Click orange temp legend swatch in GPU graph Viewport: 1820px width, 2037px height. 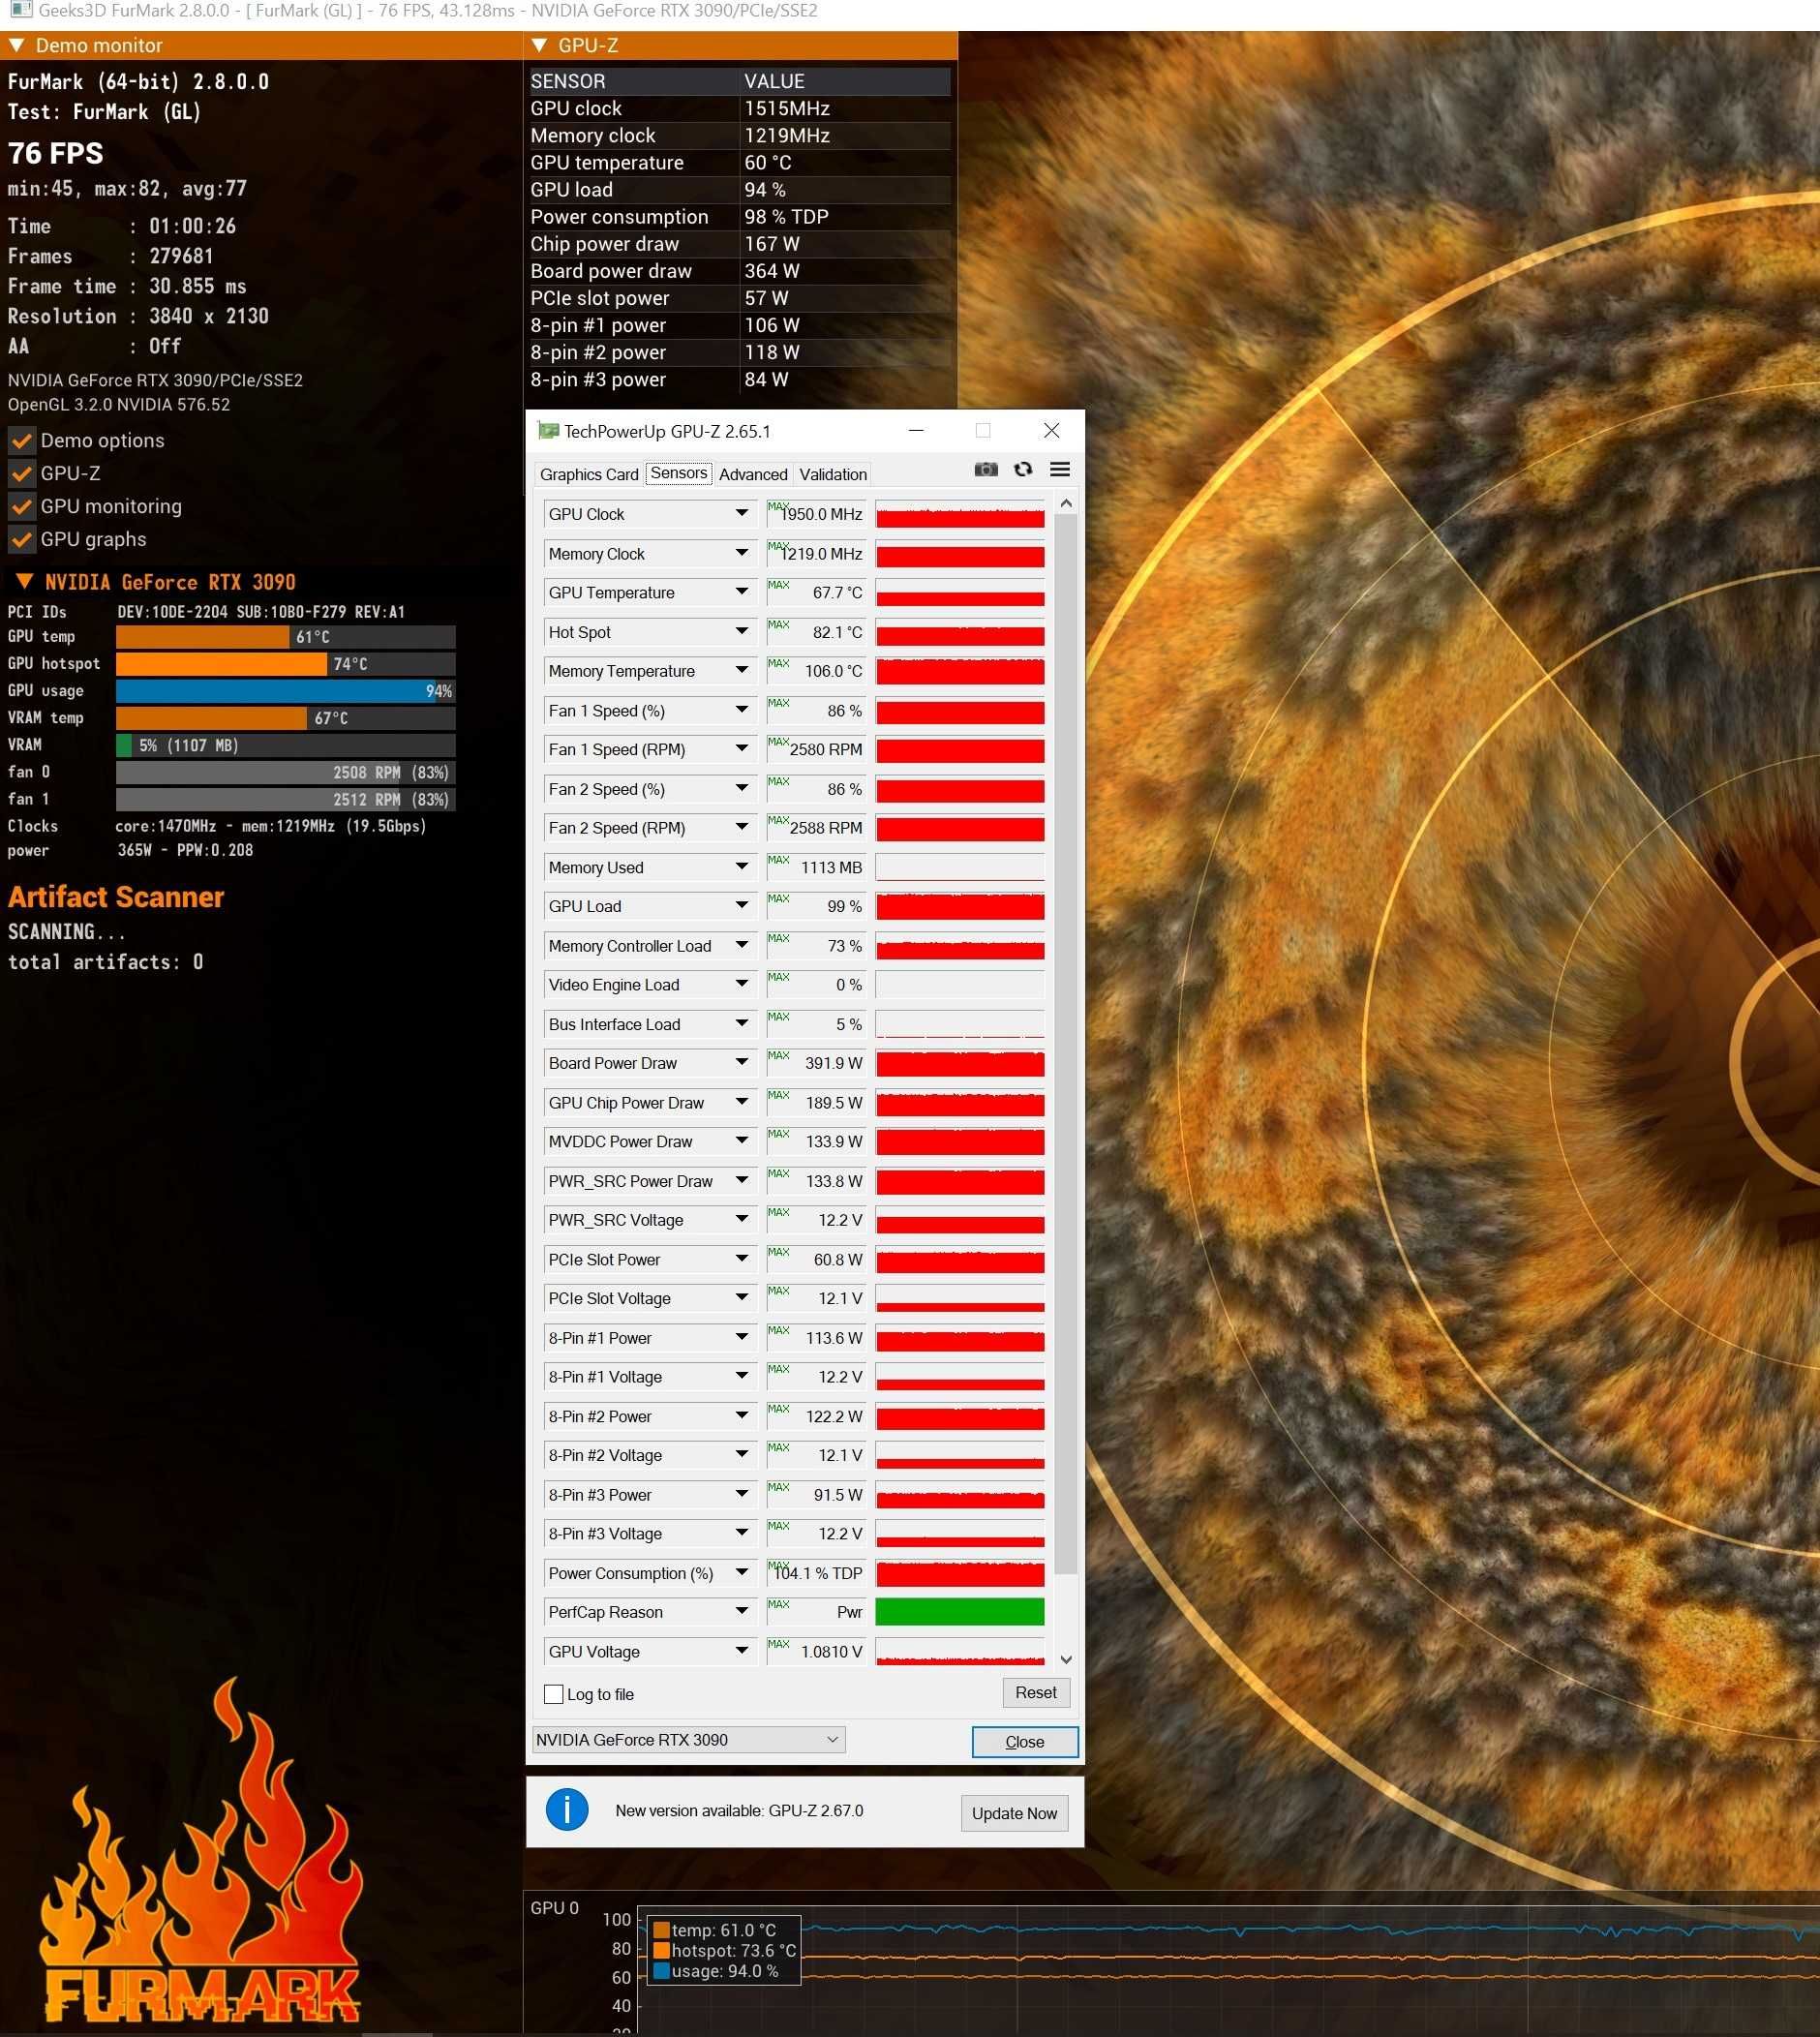[661, 1930]
